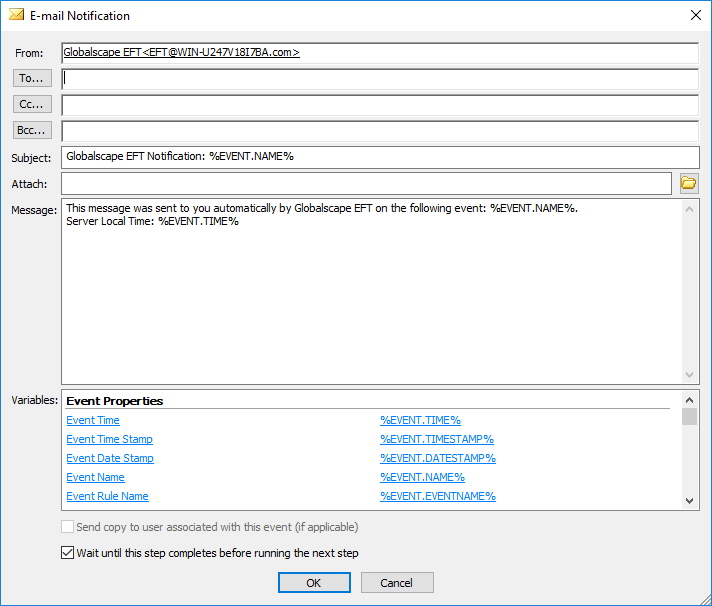The image size is (712, 606).
Task: Click the Event Rule Name link
Action: [107, 496]
